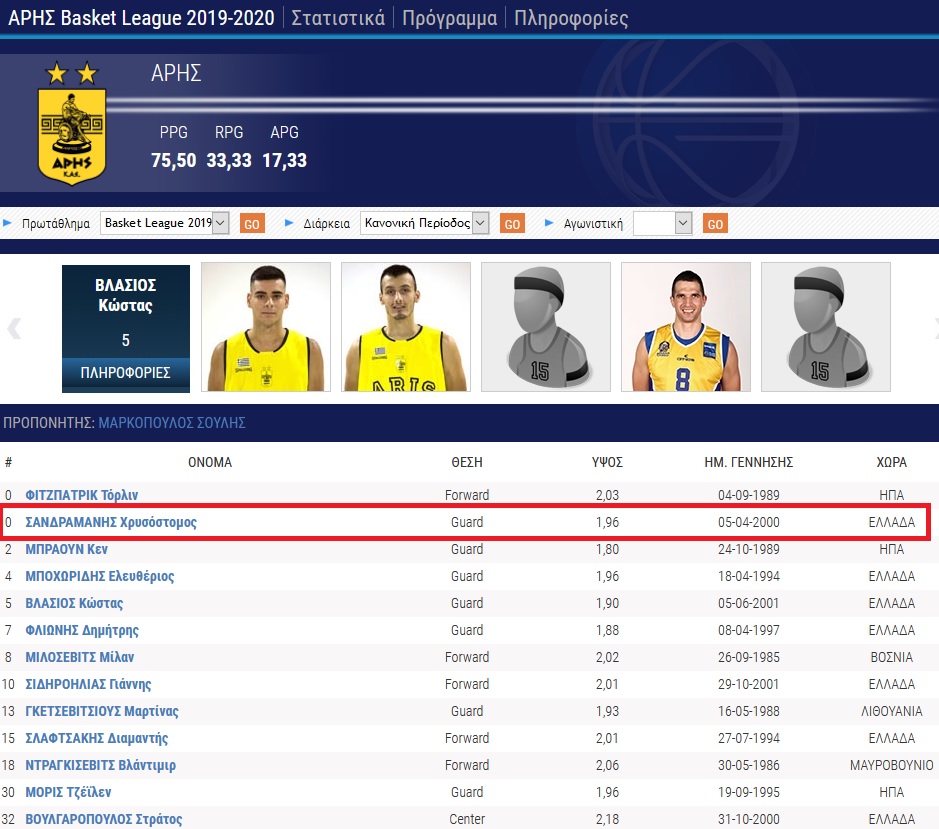Click country ΜΑΥΡΟΒΟΥΝΙΟ cell
This screenshot has height=829, width=939.
click(892, 765)
